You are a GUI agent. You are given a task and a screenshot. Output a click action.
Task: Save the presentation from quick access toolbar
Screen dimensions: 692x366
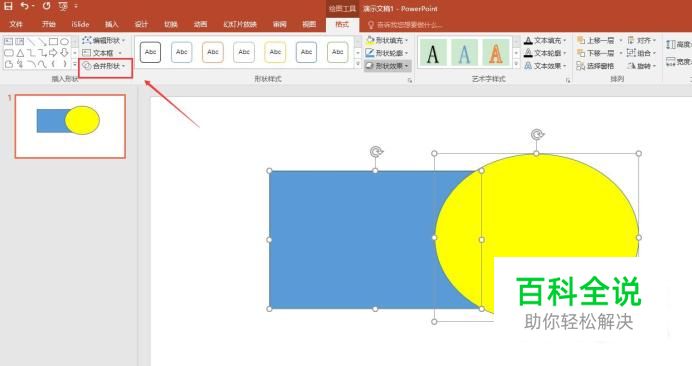tap(8, 6)
